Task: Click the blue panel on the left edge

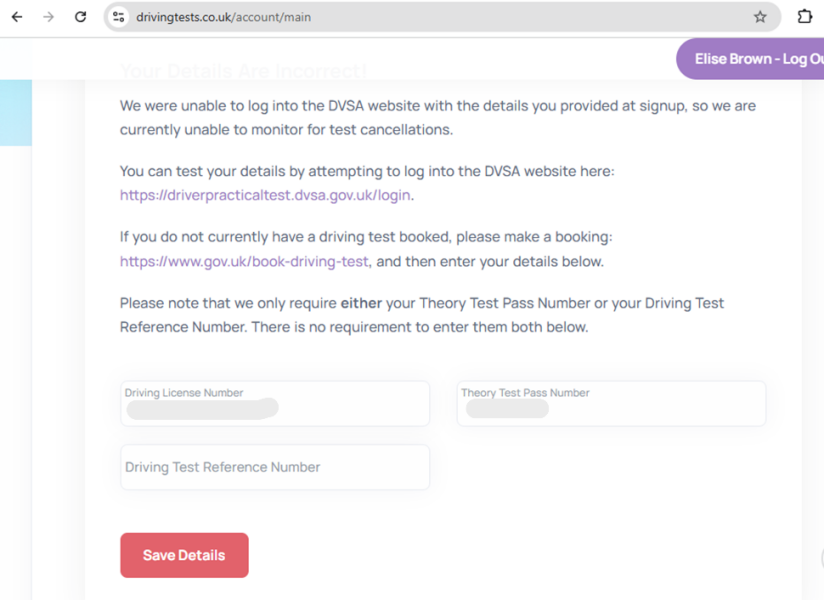Action: point(15,112)
